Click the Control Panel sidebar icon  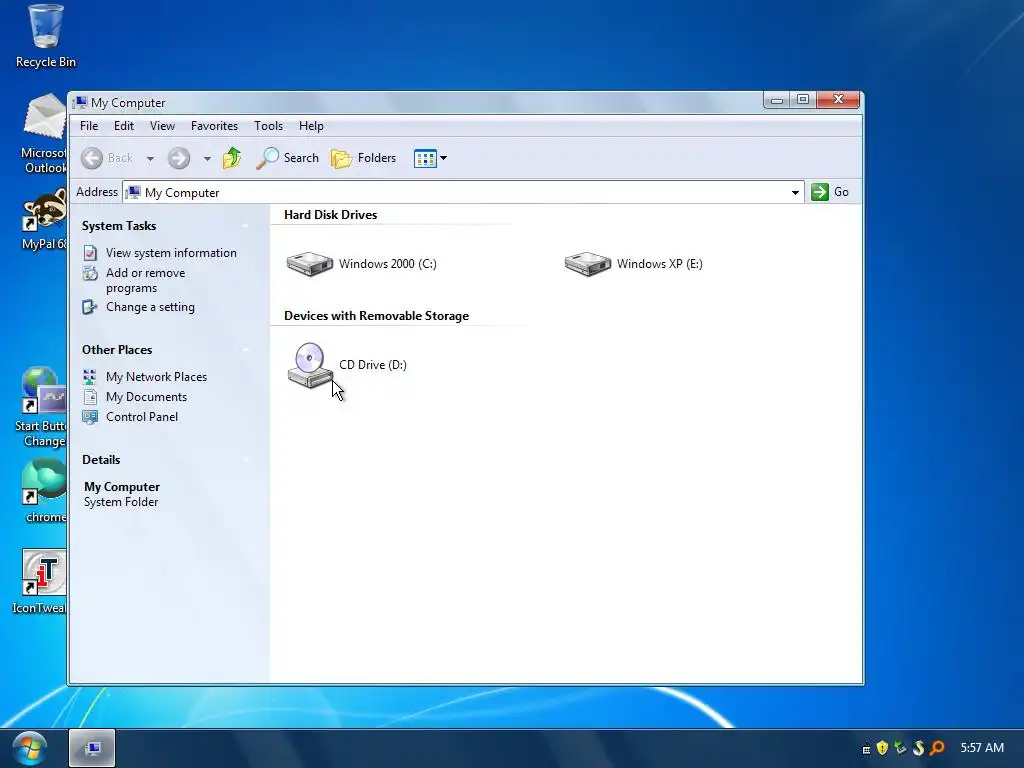(x=90, y=417)
